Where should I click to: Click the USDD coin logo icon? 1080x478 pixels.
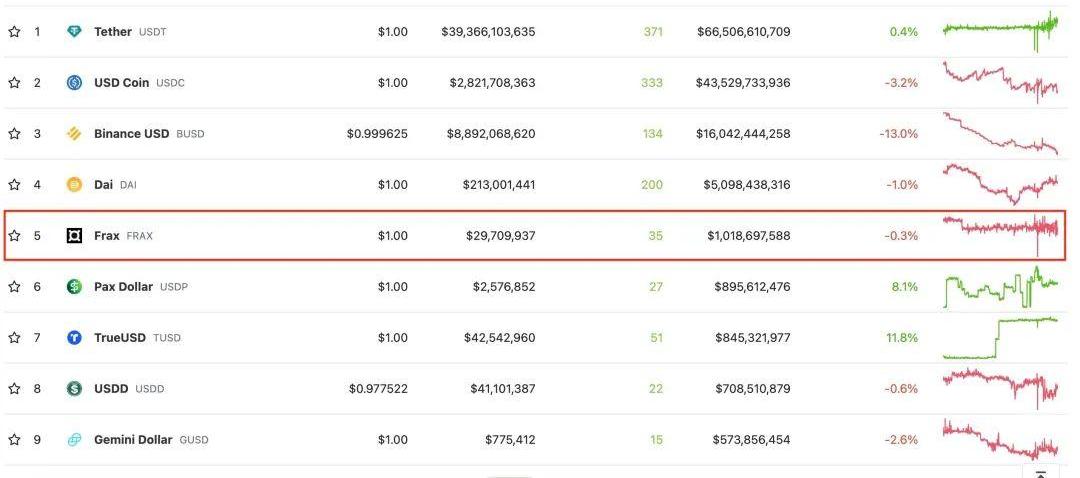click(x=74, y=389)
